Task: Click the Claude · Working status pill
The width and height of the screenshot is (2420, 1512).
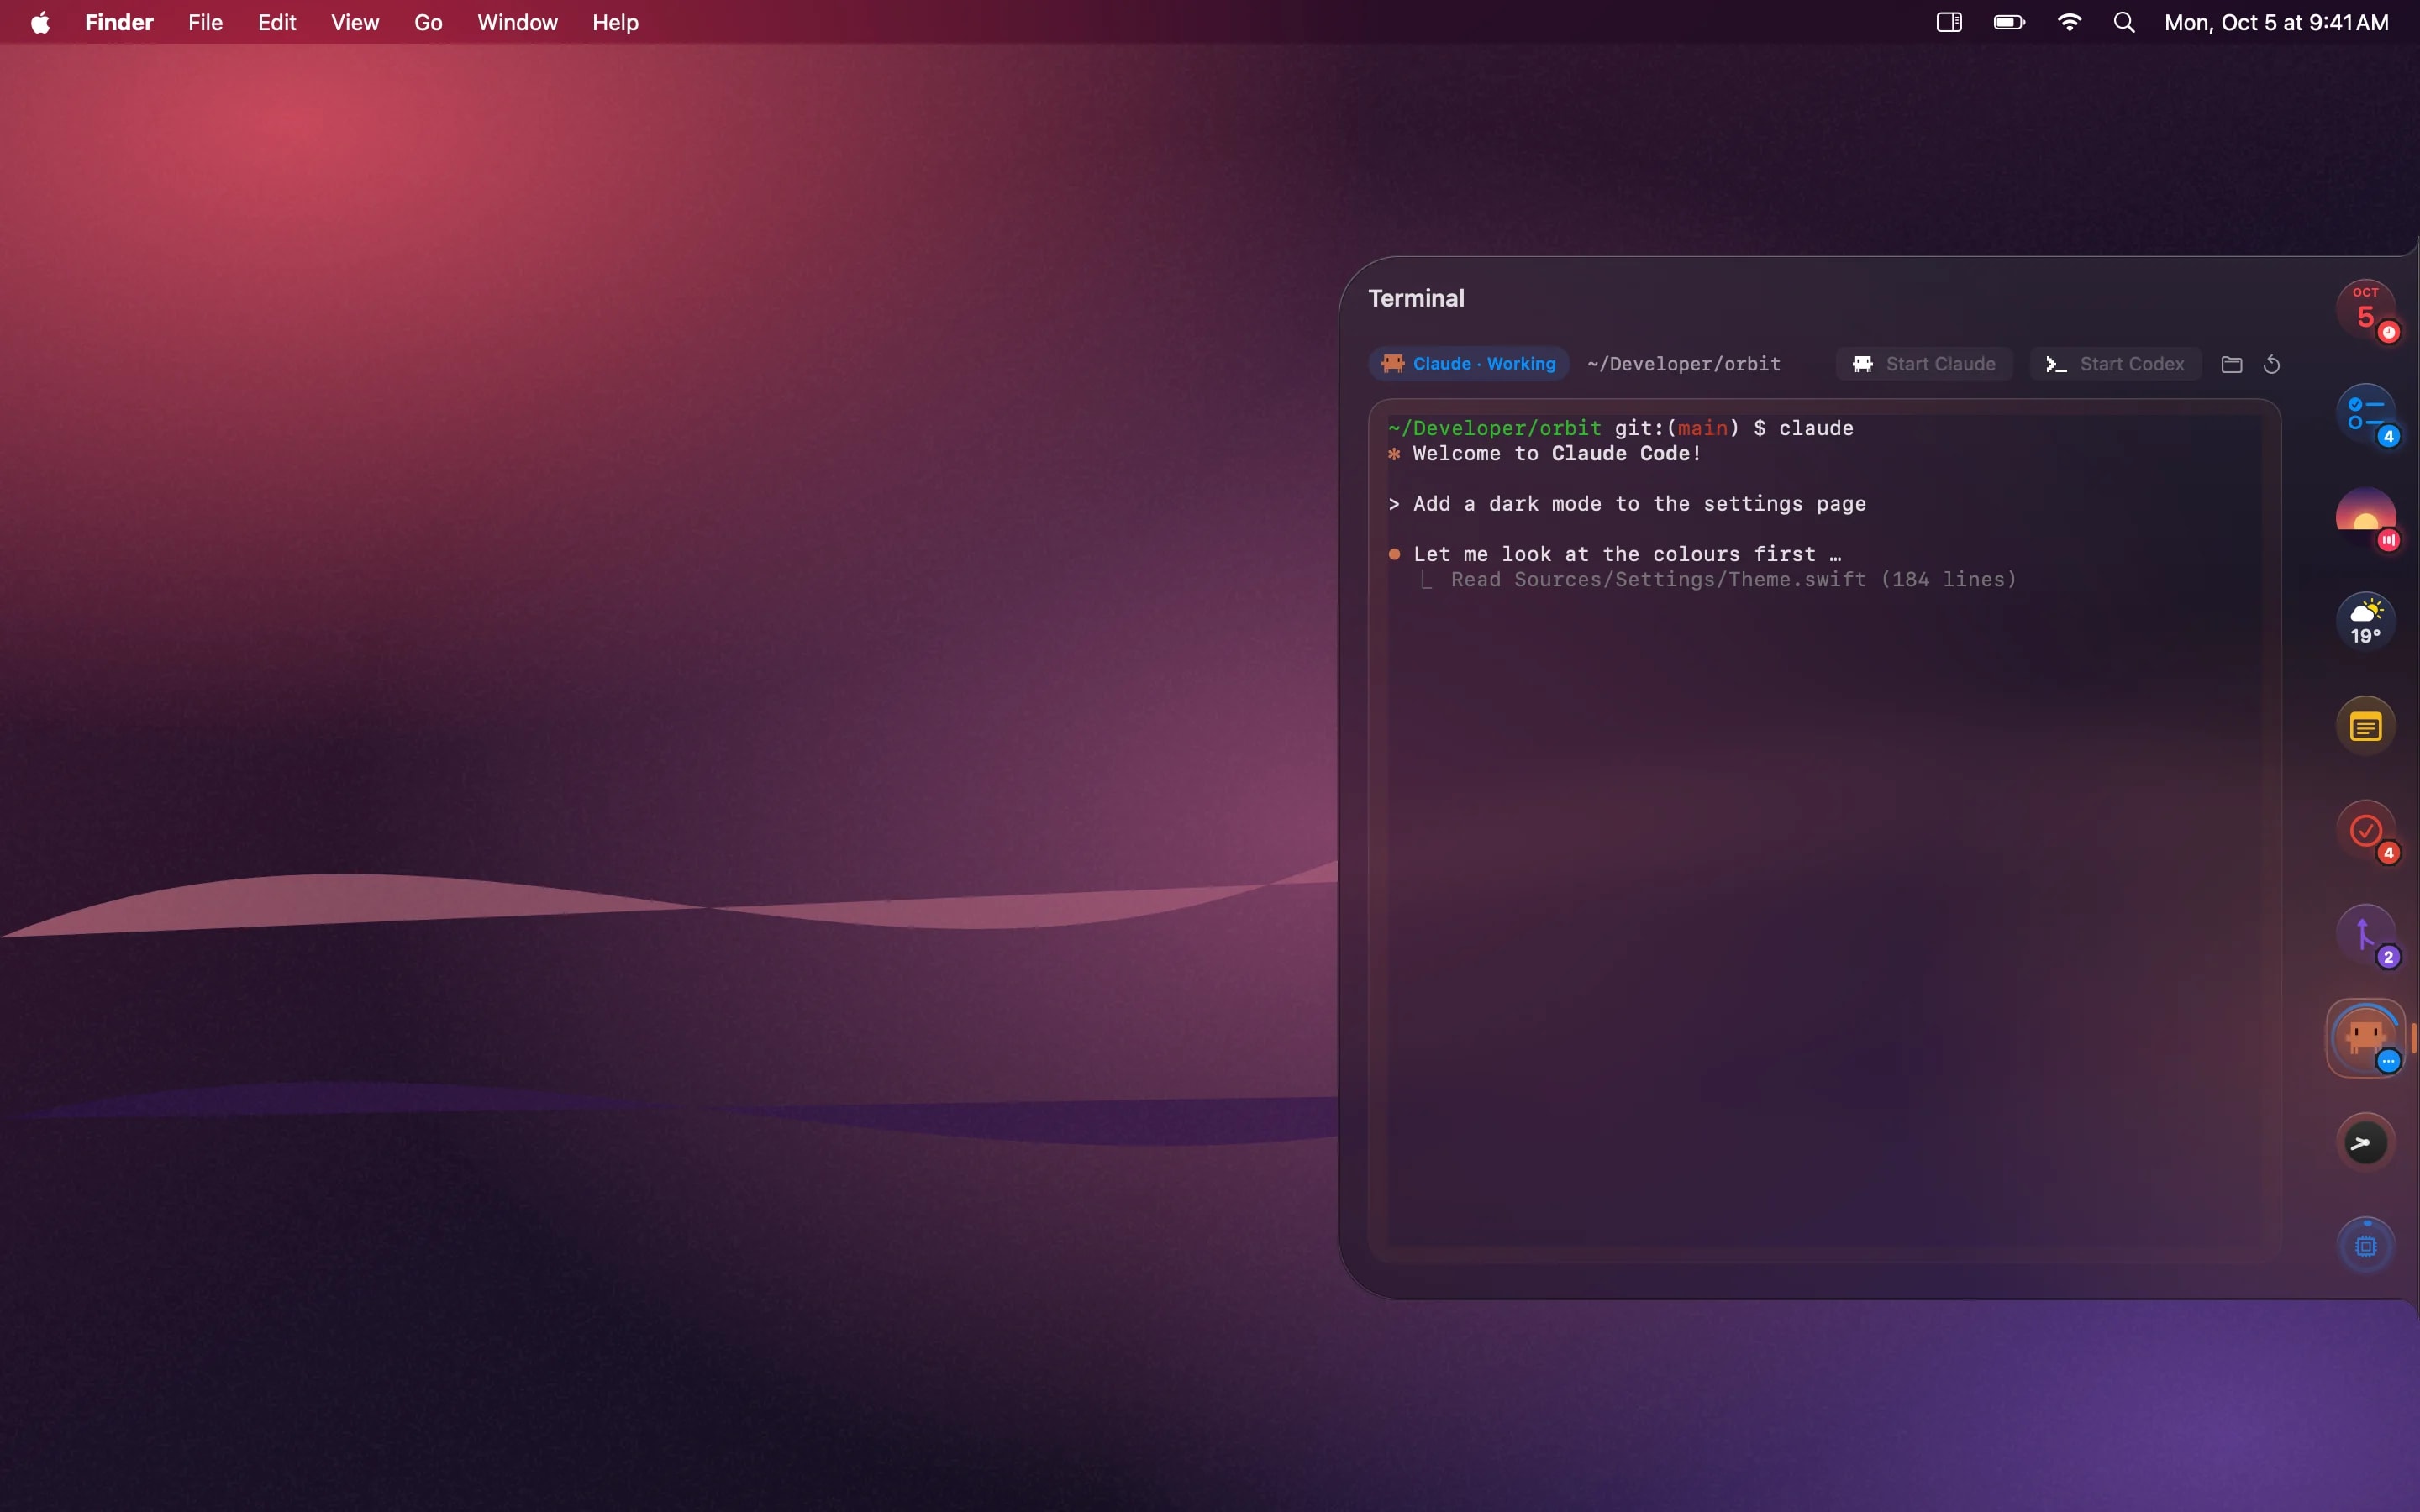Action: point(1468,364)
